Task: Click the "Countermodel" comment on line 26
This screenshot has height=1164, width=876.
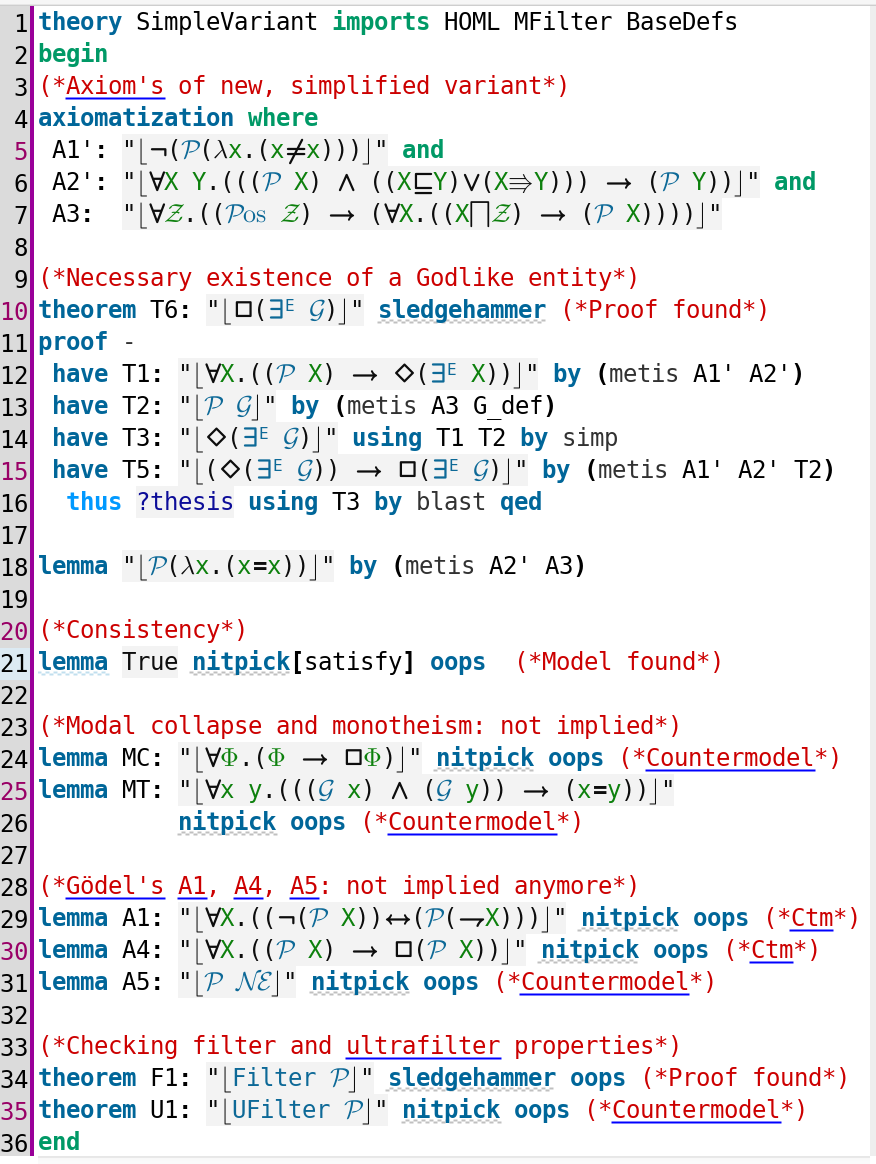Action: [x=472, y=822]
